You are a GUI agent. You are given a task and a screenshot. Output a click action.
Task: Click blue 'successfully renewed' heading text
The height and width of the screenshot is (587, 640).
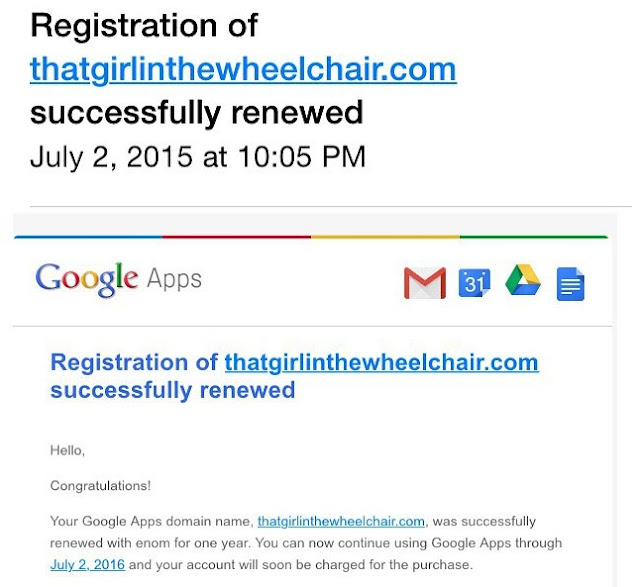click(172, 389)
